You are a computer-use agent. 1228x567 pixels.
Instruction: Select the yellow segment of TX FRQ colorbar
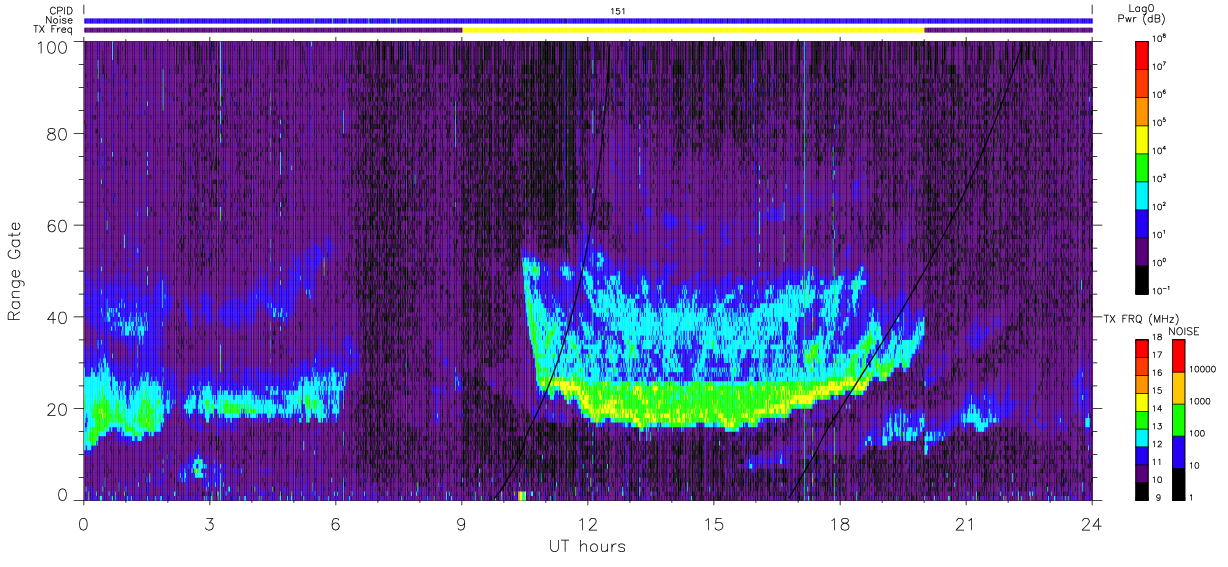(1143, 402)
